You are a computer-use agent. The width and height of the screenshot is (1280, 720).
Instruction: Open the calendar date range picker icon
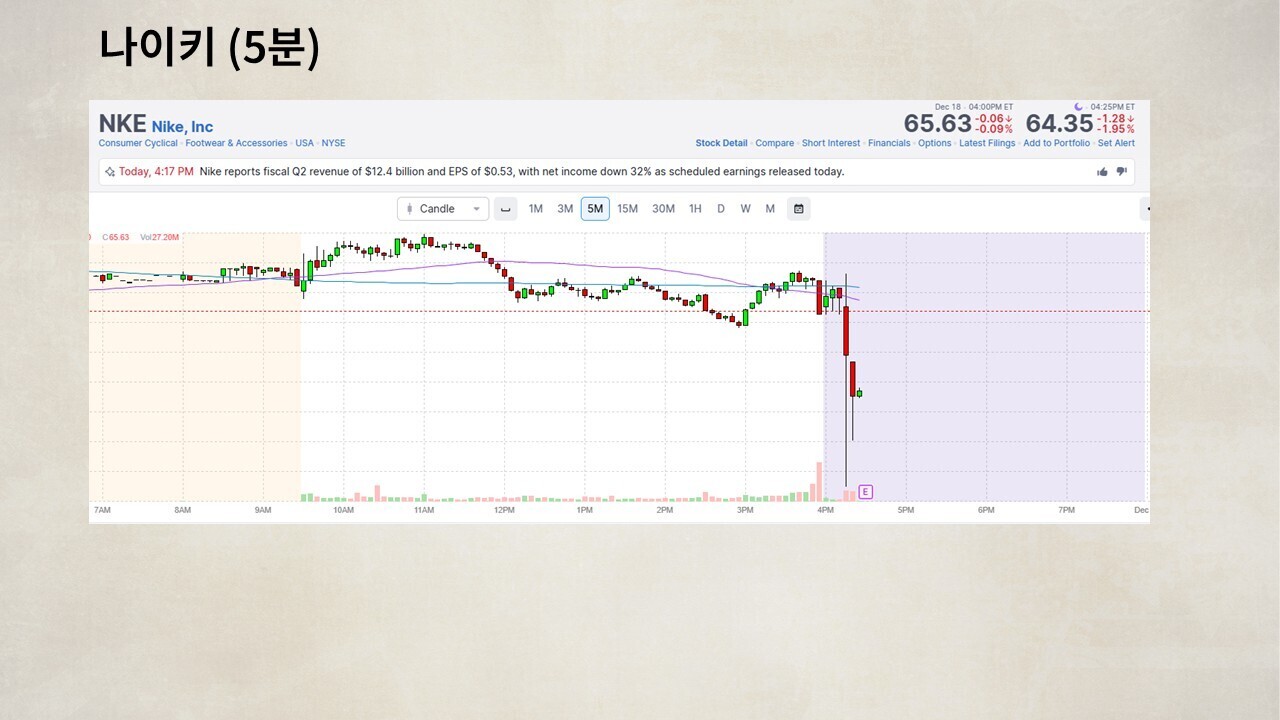pos(798,209)
